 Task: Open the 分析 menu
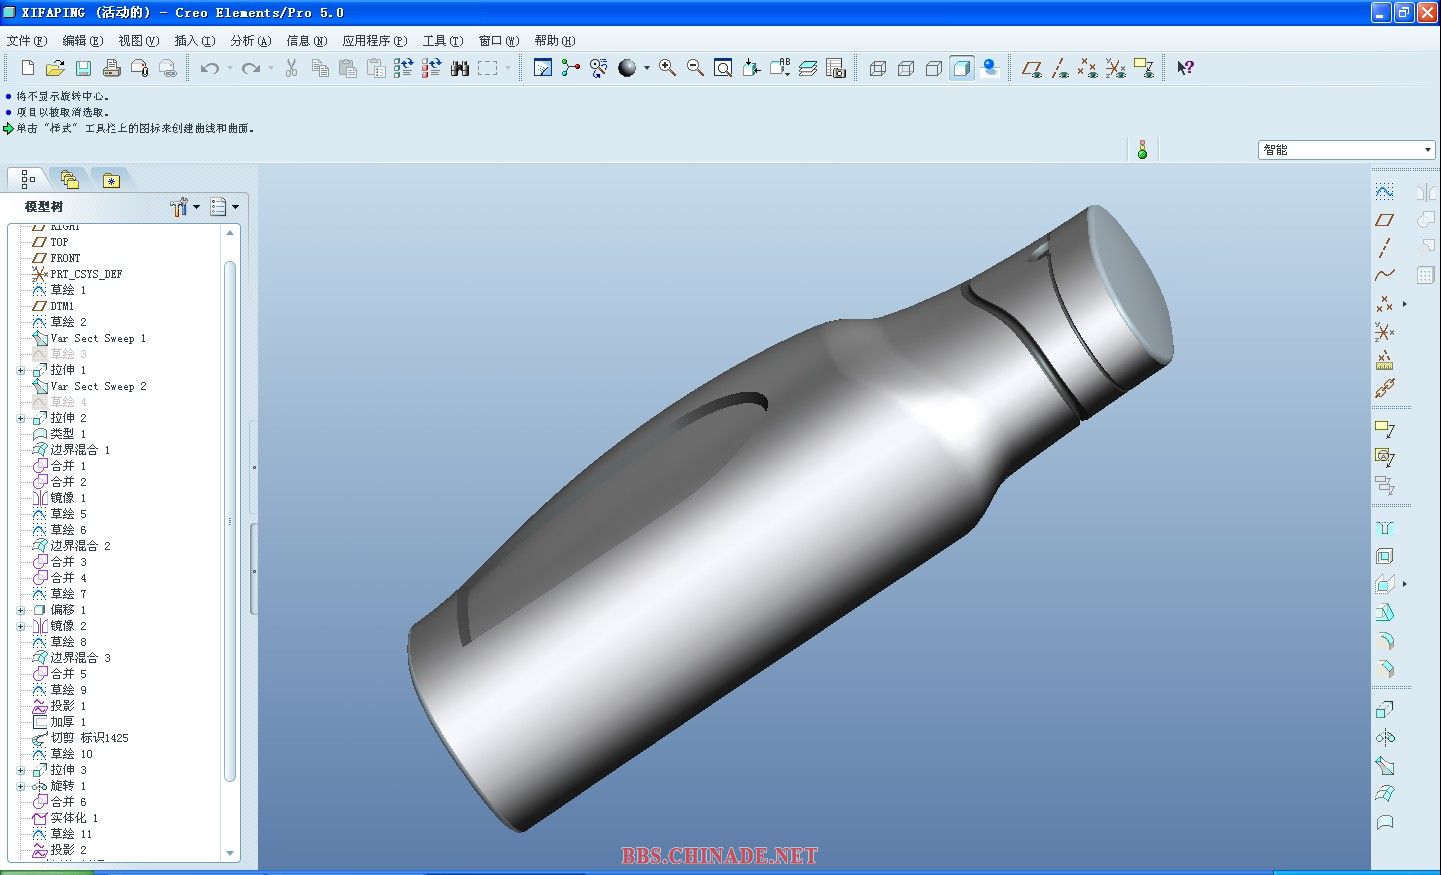[x=250, y=41]
